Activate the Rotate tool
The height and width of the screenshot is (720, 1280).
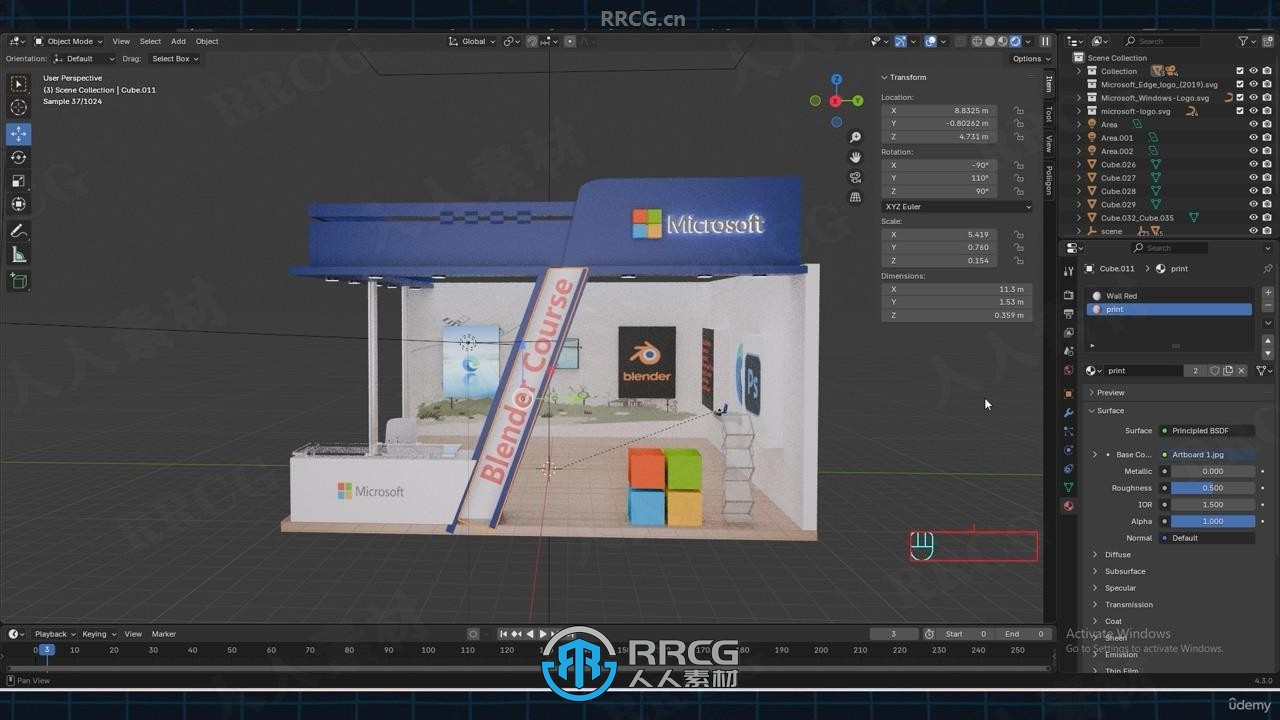[x=19, y=157]
